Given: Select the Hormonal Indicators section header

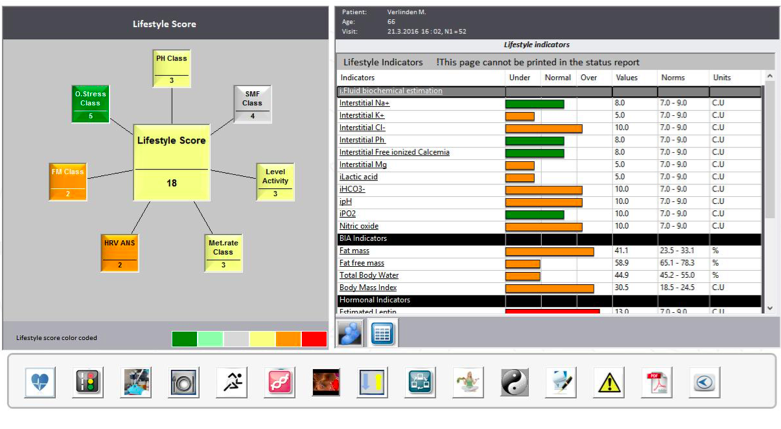Looking at the screenshot, I should click(x=549, y=300).
